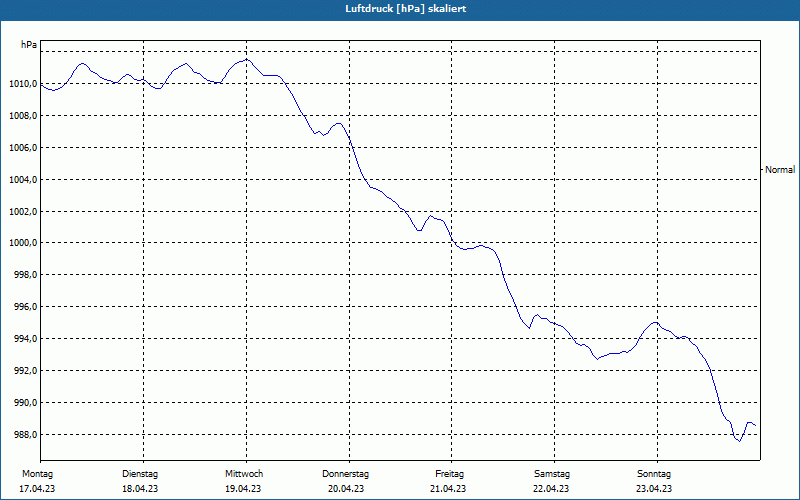Click the 1002,0 axis value
Viewport: 800px width, 500px height.
(23, 212)
